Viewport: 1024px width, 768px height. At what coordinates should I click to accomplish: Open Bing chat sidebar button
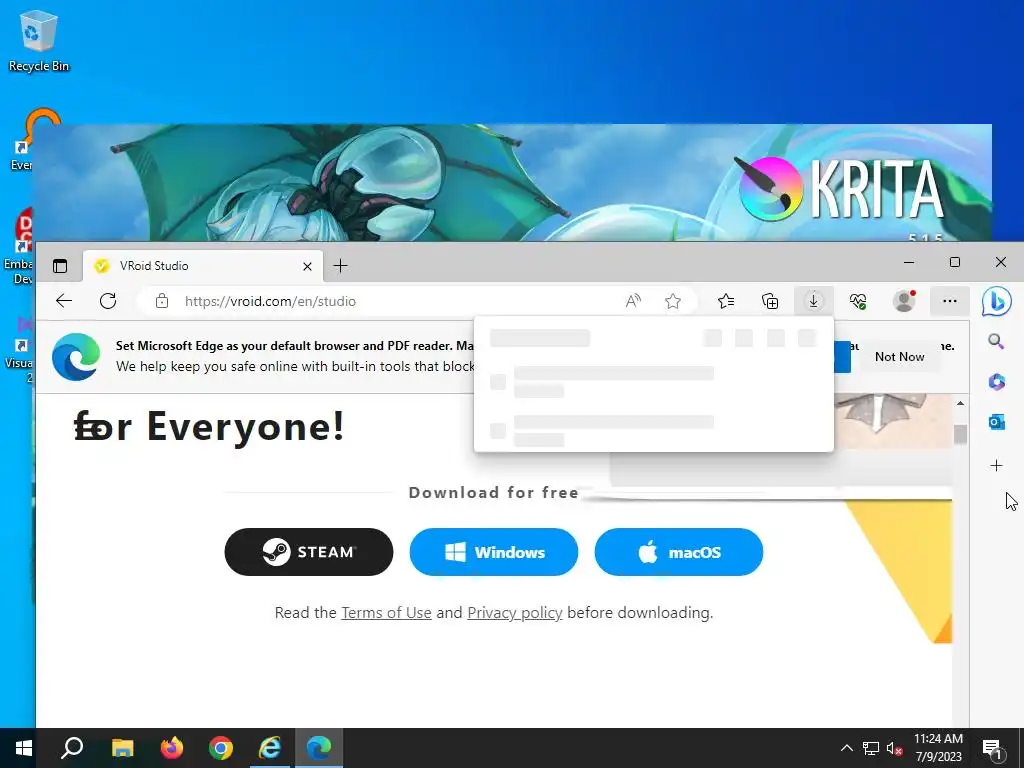pyautogui.click(x=997, y=302)
